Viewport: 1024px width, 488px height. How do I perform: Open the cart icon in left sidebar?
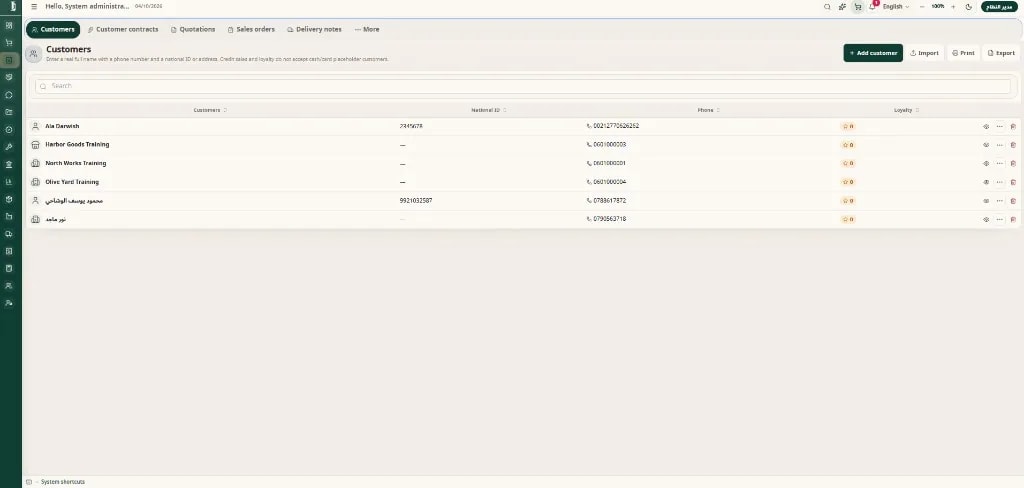click(x=8, y=42)
